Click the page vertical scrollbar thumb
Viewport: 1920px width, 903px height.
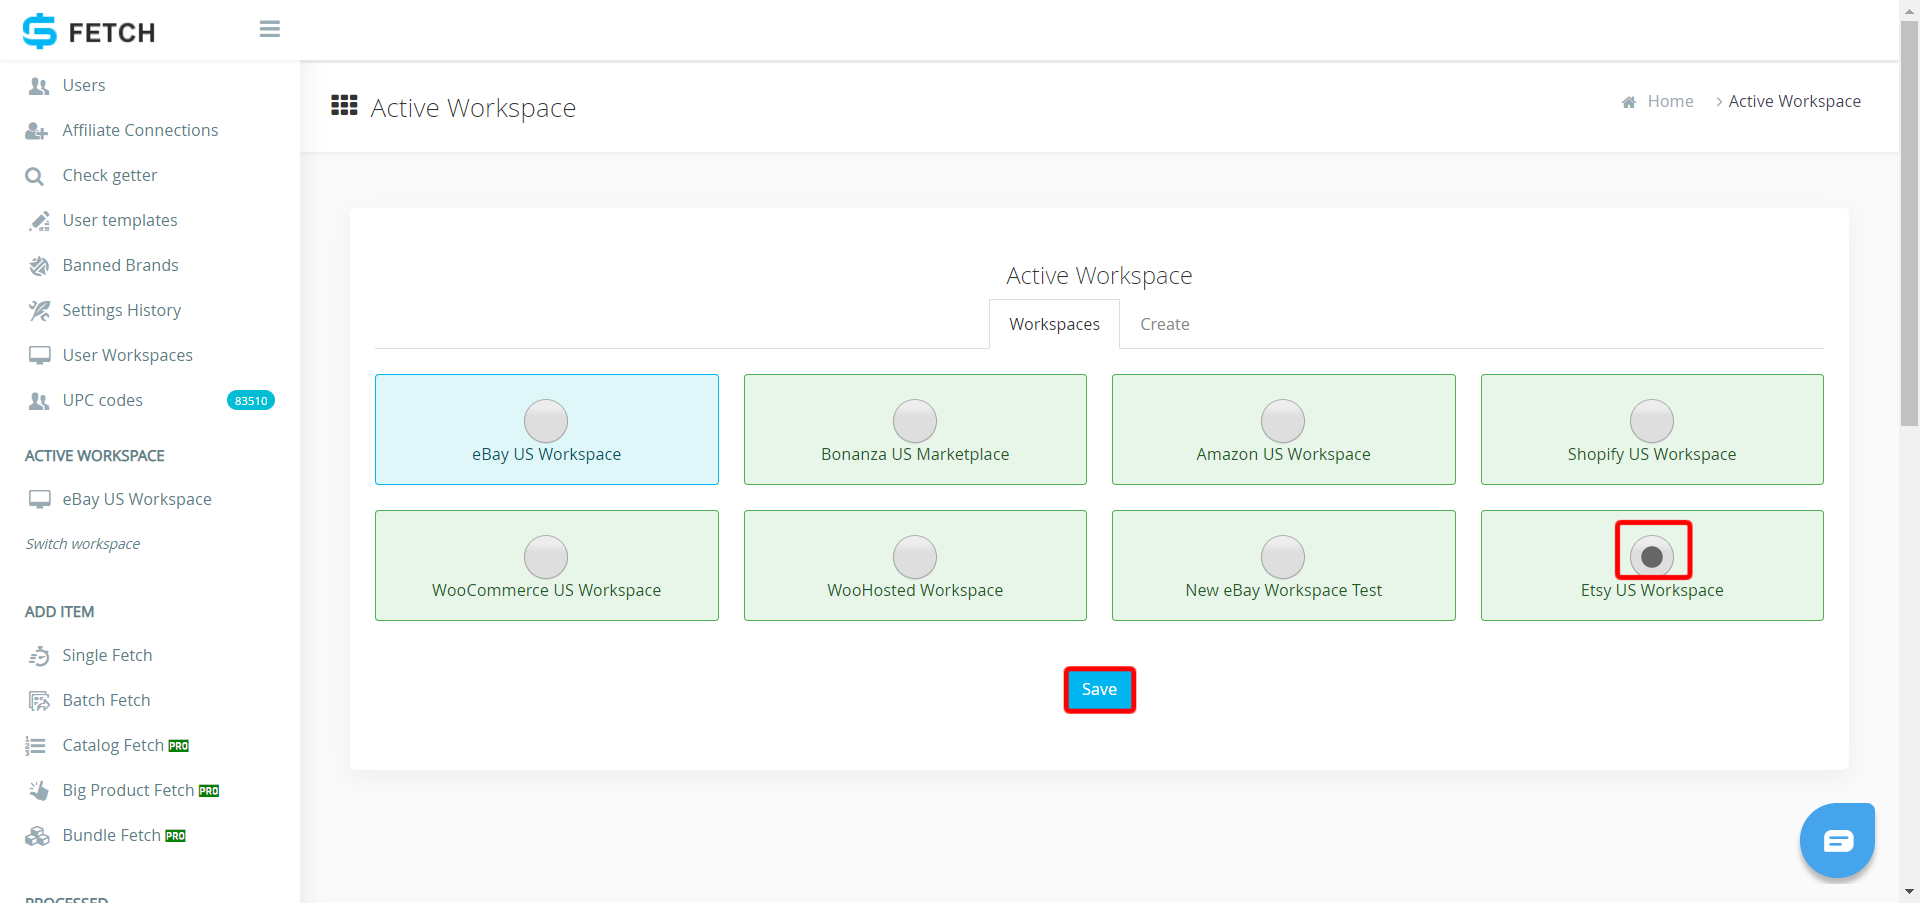1909,222
